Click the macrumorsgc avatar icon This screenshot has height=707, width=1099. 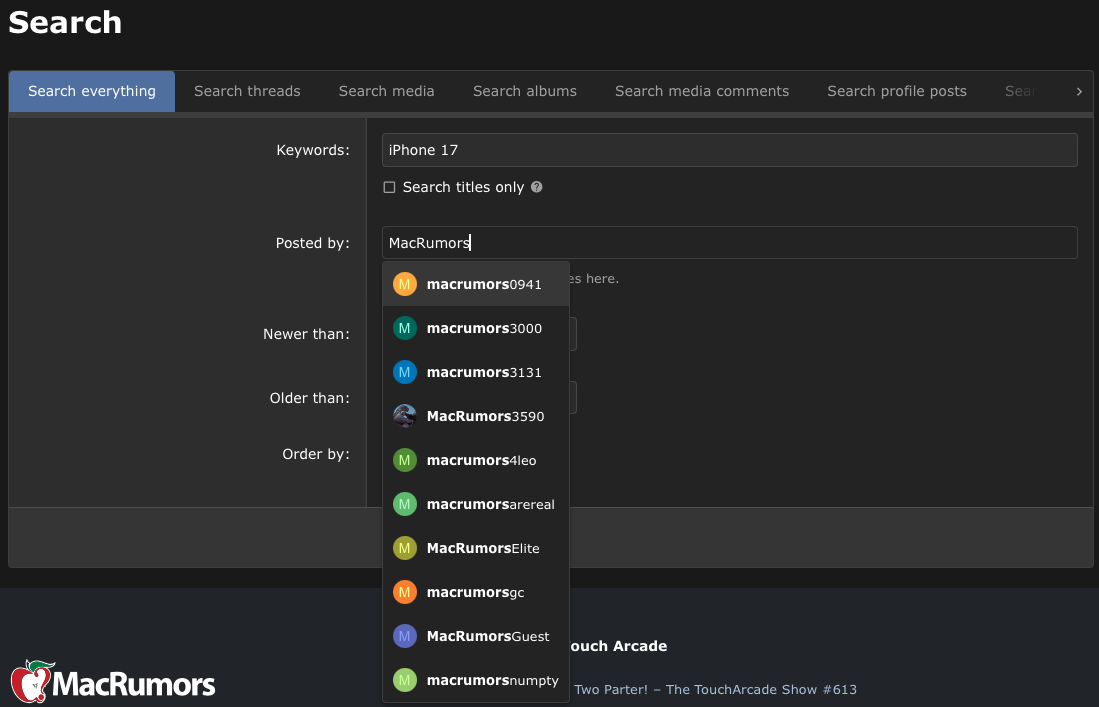tap(404, 592)
